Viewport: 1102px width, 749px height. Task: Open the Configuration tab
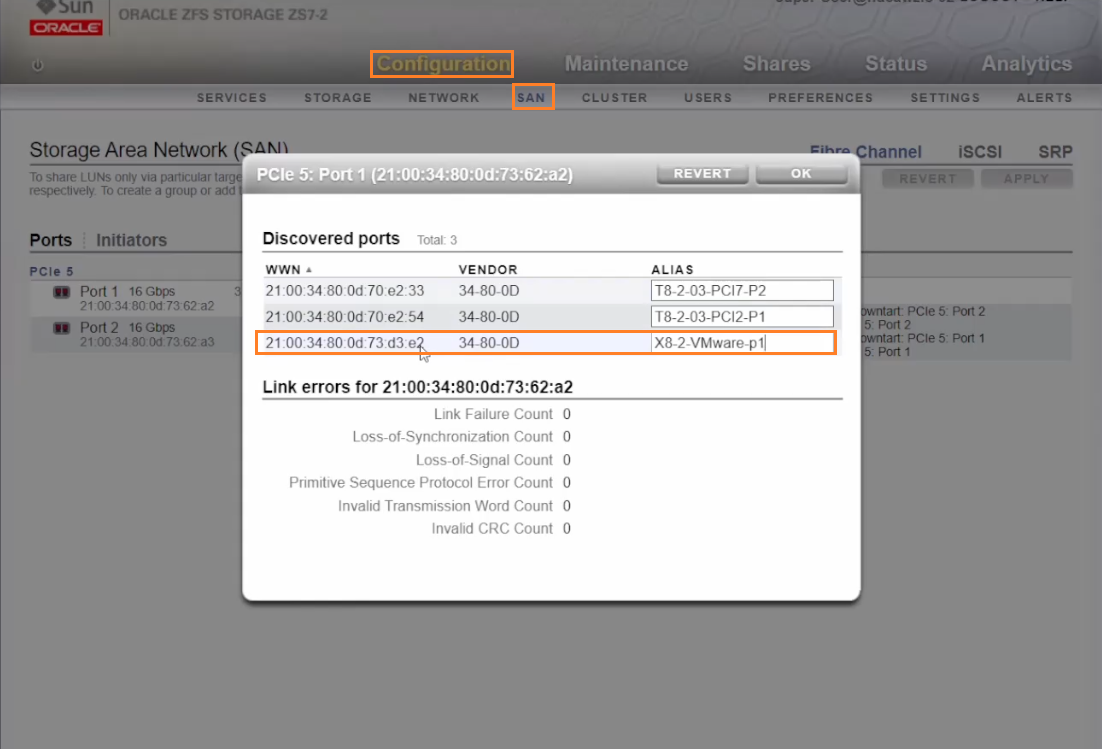pyautogui.click(x=443, y=64)
